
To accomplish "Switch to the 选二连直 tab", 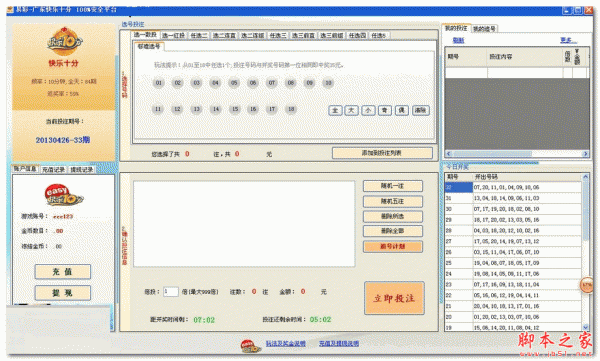I will tap(224, 36).
